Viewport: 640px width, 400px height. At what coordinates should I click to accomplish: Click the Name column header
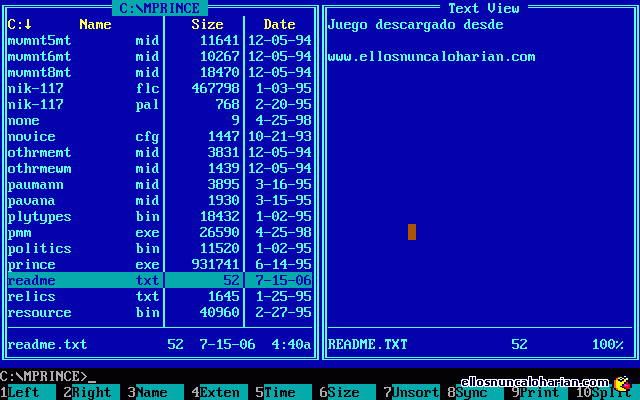point(95,24)
